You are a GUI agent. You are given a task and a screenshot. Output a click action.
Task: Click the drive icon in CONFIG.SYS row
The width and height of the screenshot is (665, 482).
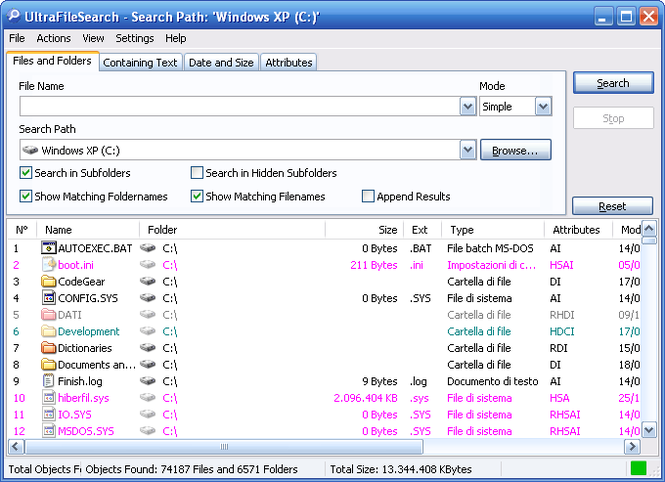(148, 298)
